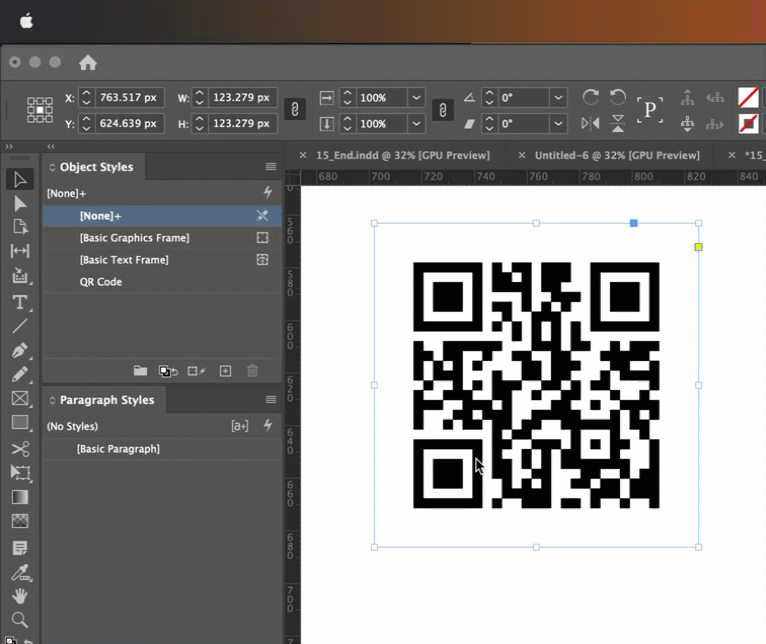
Task: Select the [Basic Text Frame] style
Action: pyautogui.click(x=162, y=260)
